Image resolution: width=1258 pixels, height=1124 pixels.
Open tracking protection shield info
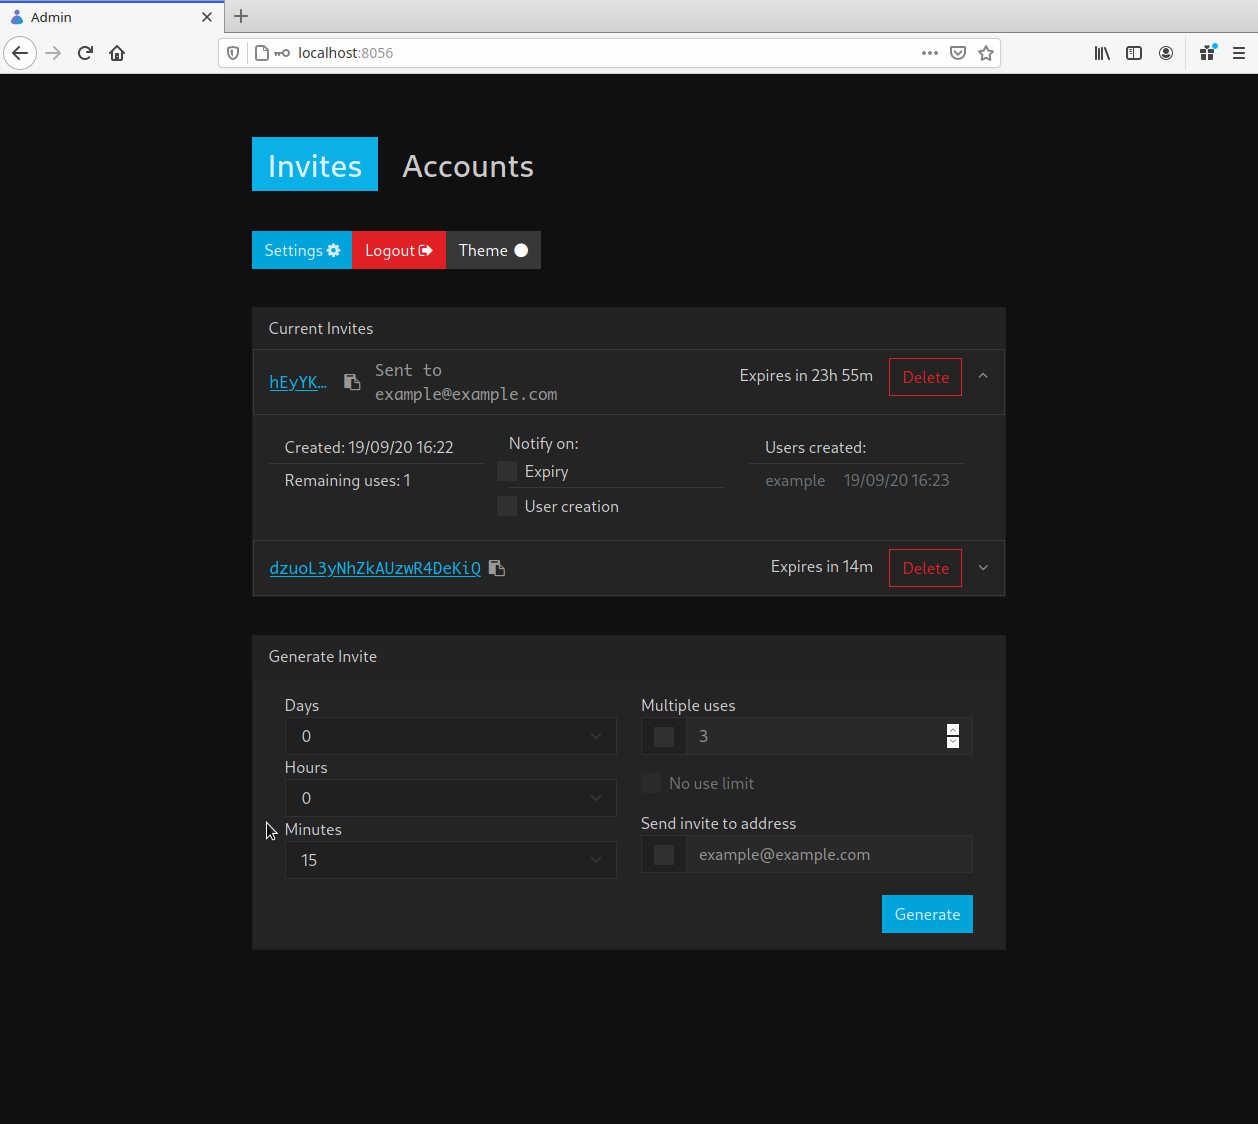point(233,53)
